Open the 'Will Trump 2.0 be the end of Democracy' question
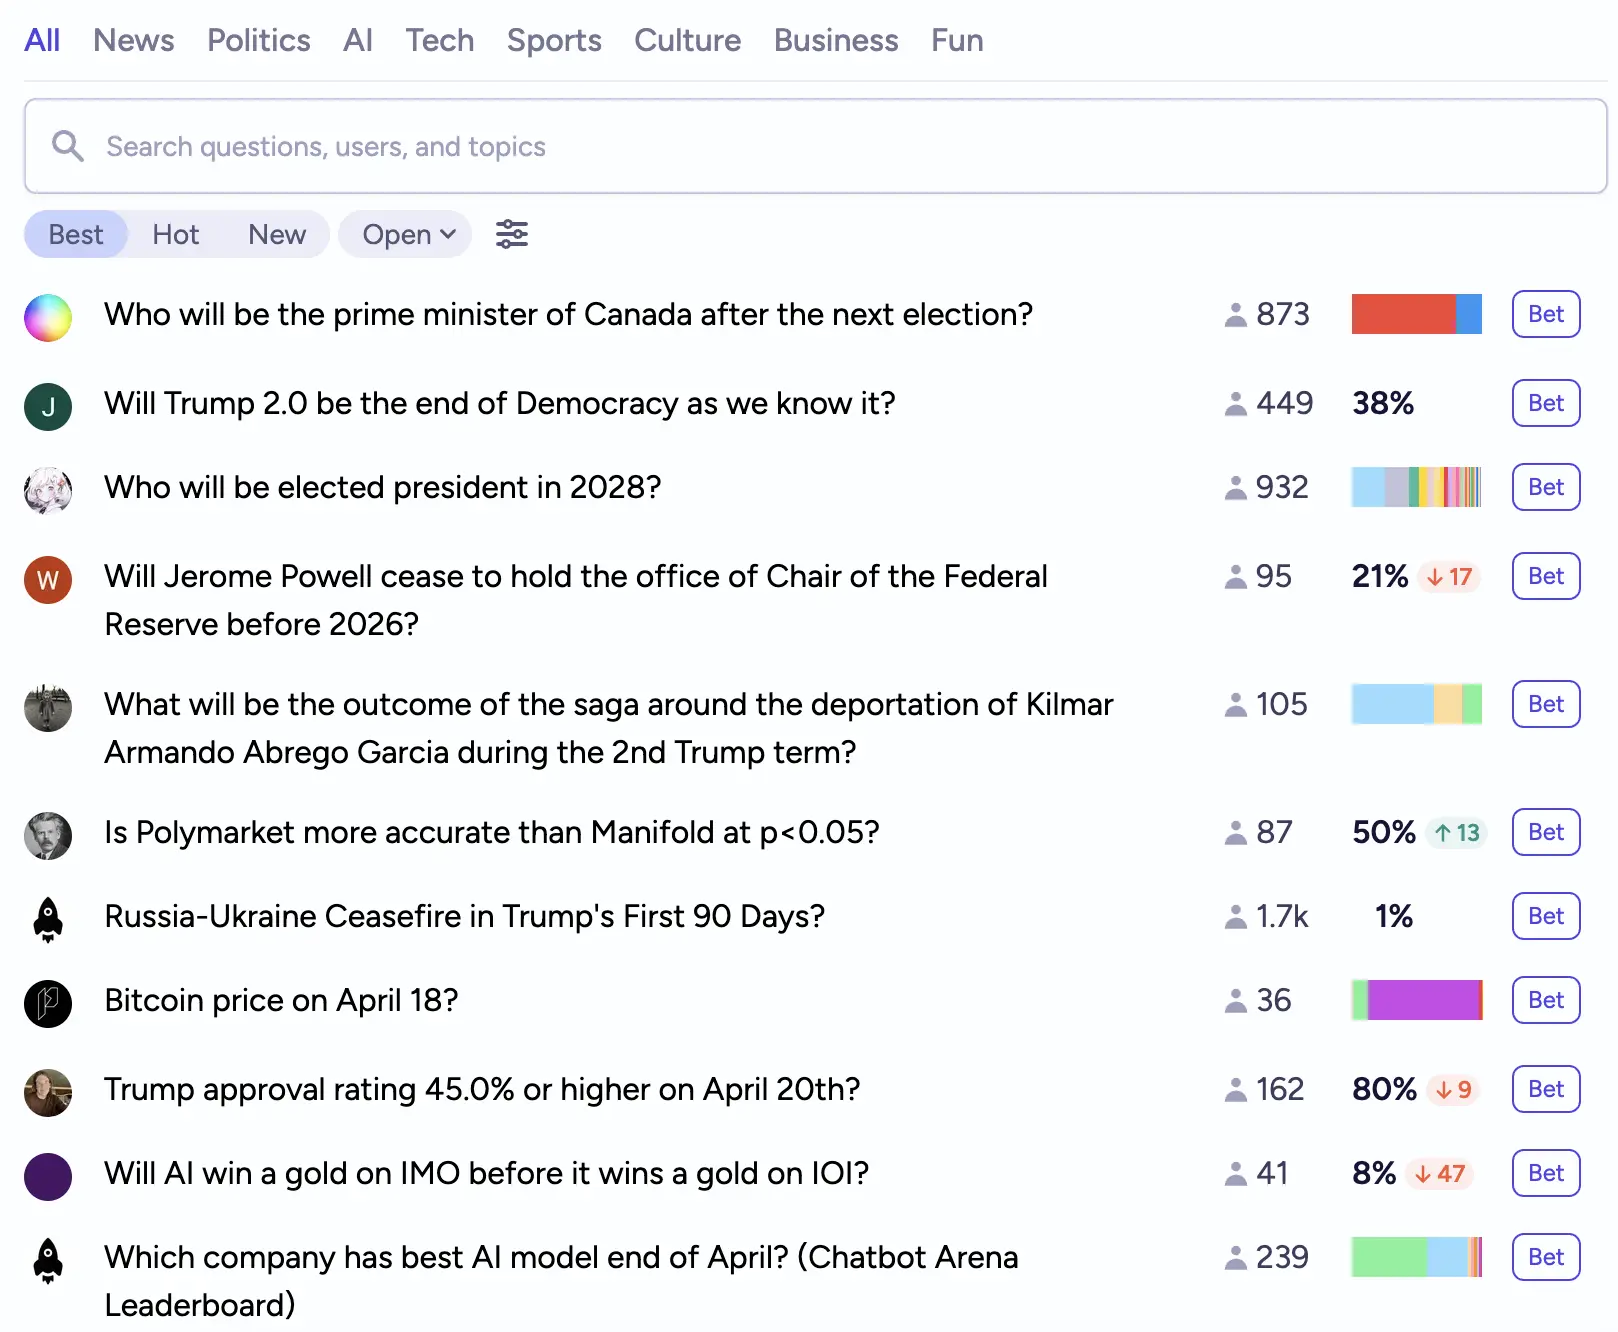The width and height of the screenshot is (1618, 1332). [499, 403]
